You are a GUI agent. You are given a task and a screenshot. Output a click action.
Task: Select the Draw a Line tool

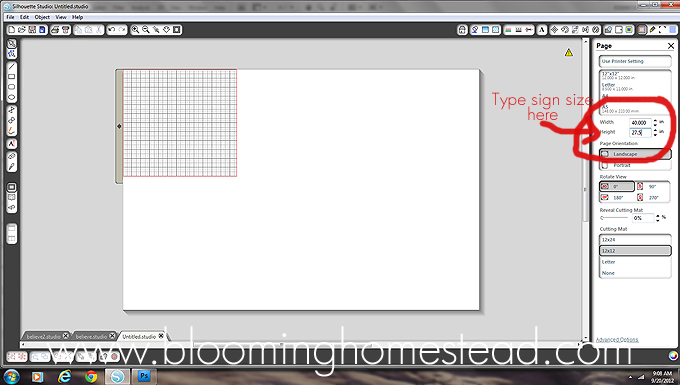[12, 66]
